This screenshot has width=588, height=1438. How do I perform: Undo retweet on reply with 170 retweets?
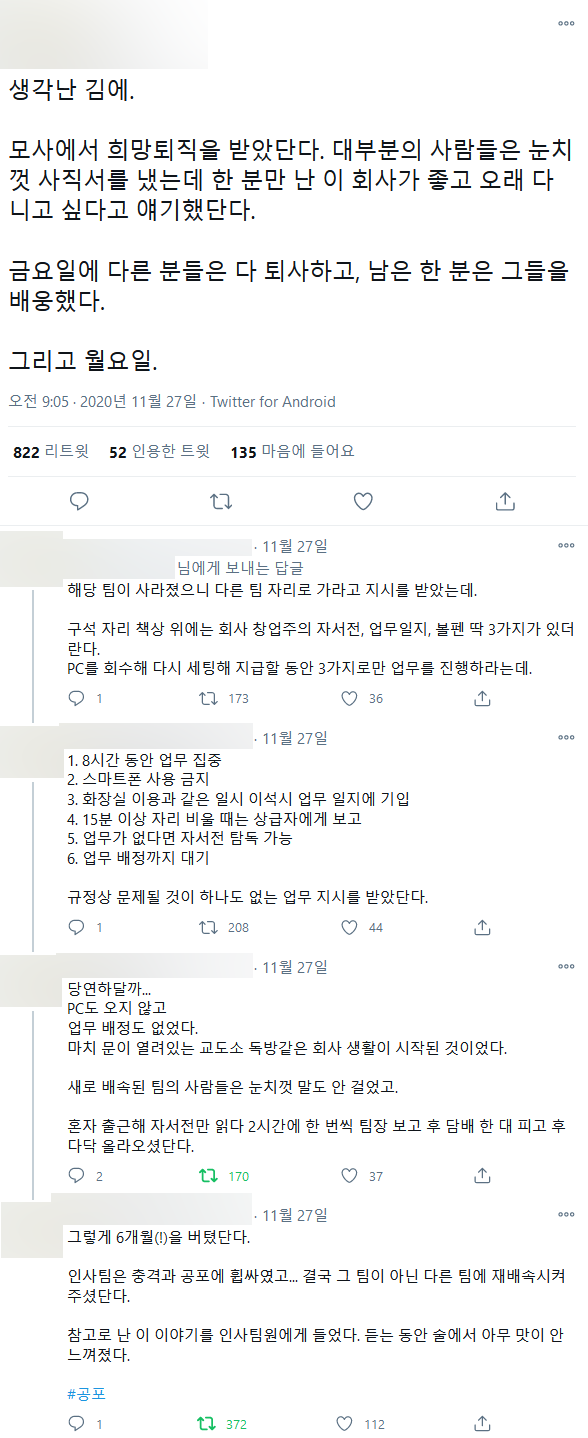coord(208,1176)
